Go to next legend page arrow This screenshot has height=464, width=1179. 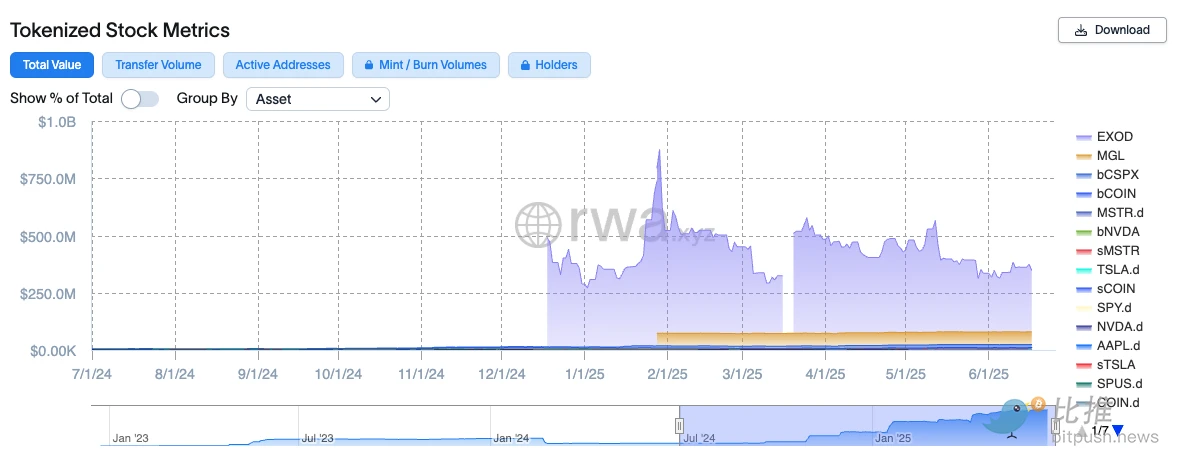[x=1117, y=431]
